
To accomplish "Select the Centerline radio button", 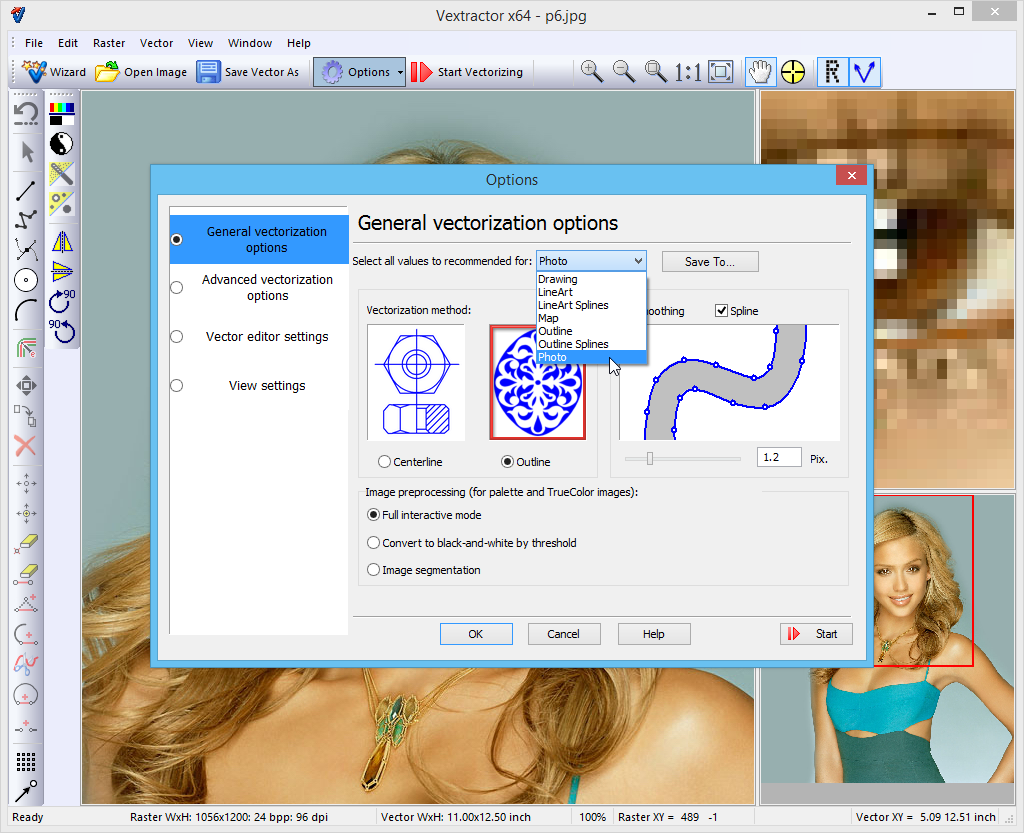I will (x=385, y=462).
